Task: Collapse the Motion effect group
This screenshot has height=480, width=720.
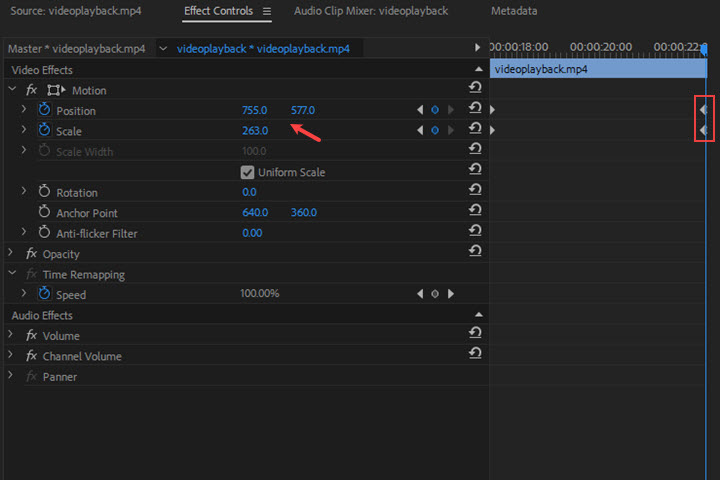Action: [12, 89]
